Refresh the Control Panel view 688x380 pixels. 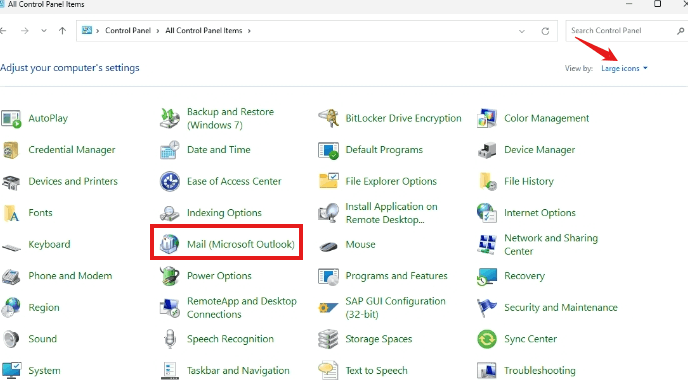coord(545,31)
